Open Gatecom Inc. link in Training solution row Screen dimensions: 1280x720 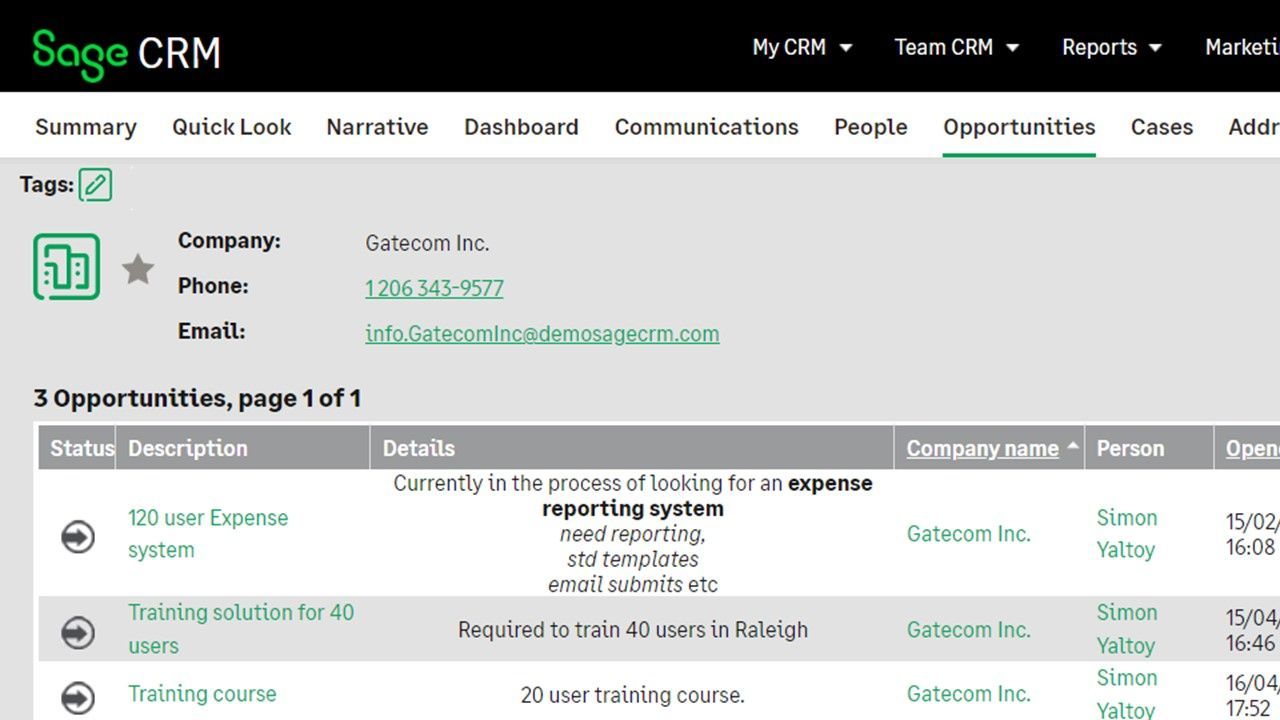click(x=968, y=630)
